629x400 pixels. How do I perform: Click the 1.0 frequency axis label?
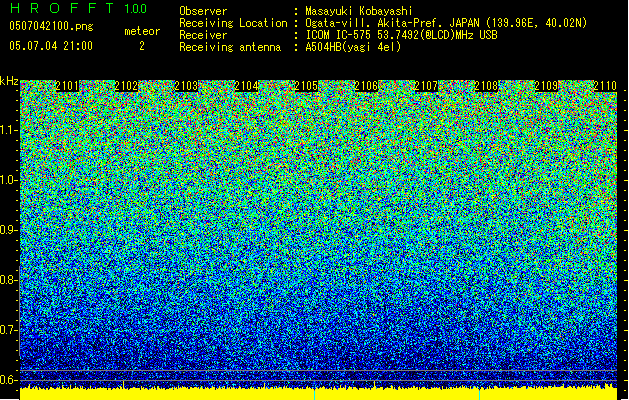(x=8, y=180)
